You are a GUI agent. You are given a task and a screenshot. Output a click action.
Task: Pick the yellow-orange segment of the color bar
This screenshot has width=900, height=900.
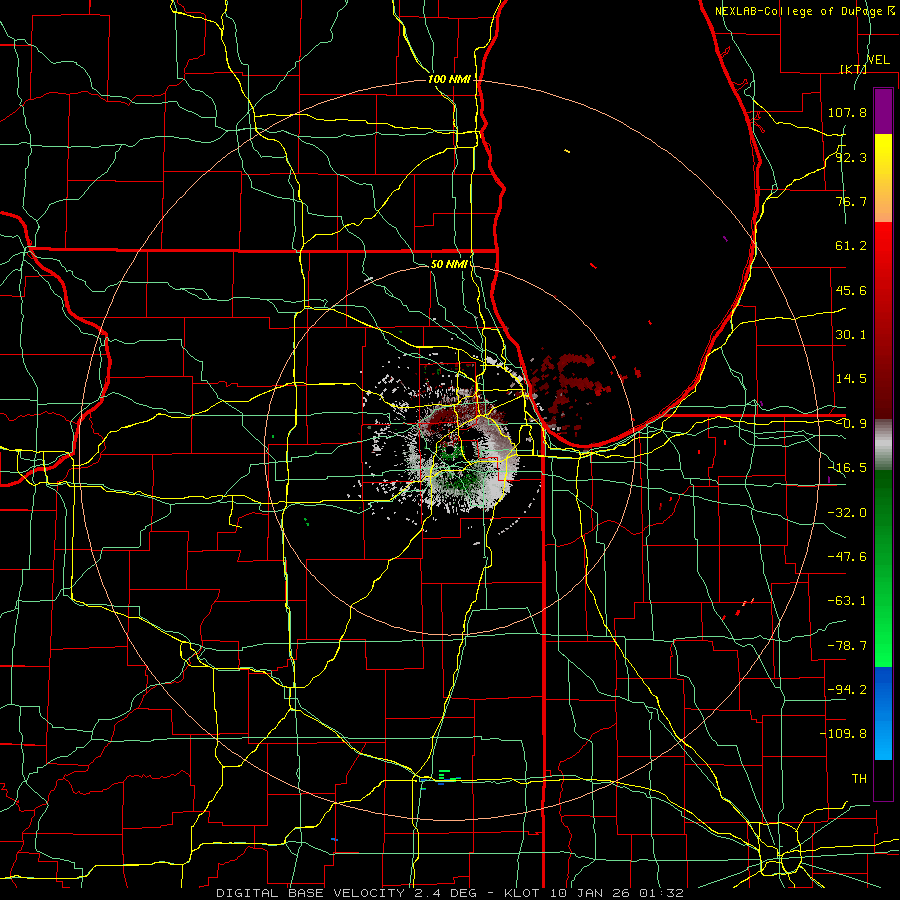883,179
